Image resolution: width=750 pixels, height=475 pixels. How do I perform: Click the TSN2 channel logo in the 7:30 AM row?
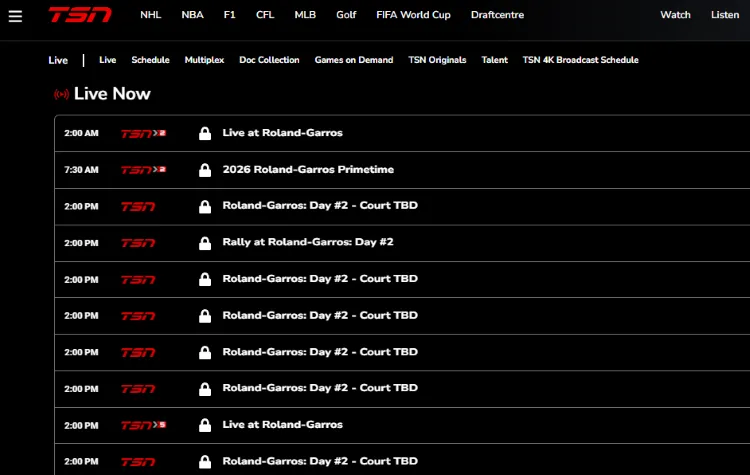(143, 170)
